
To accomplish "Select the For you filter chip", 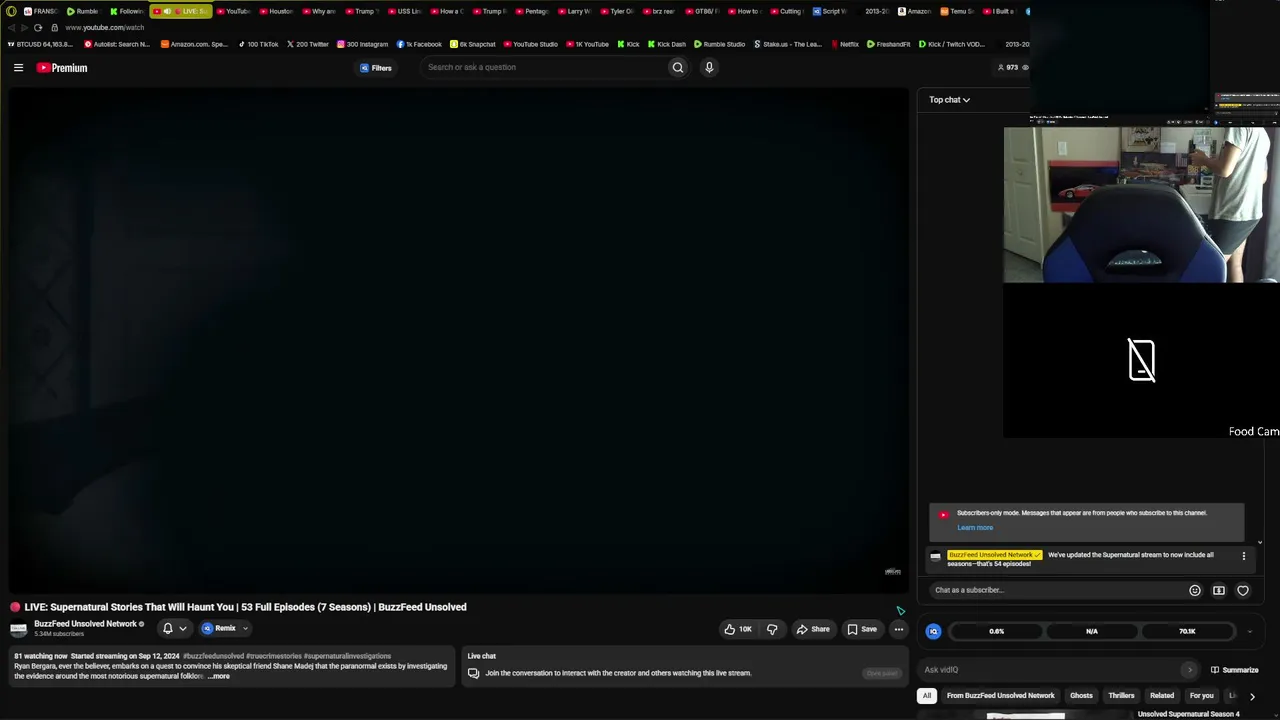I will 1202,696.
